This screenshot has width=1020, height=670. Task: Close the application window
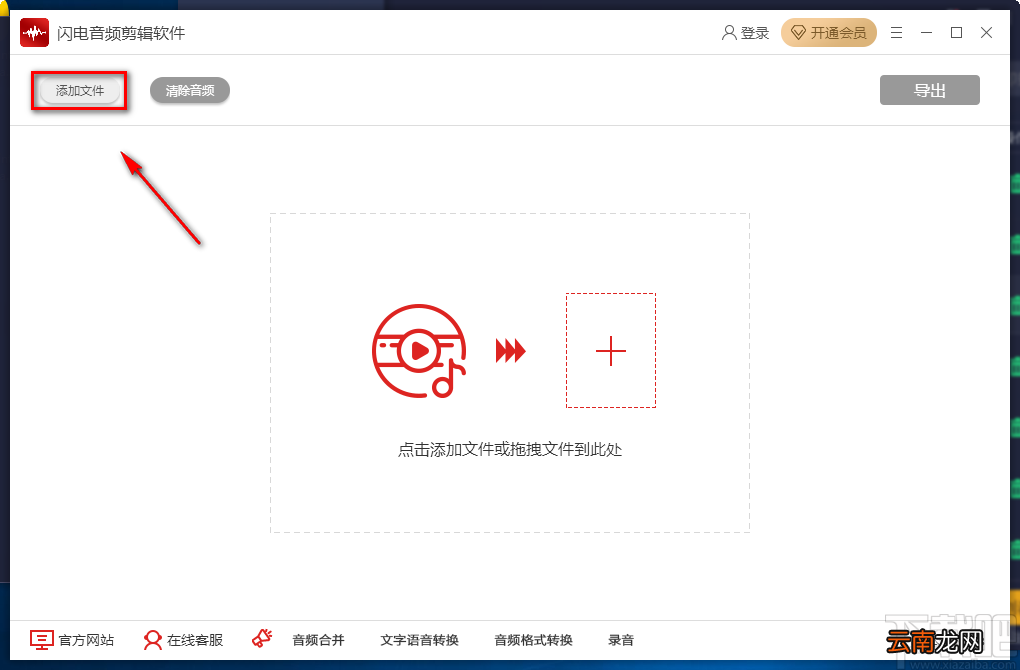coord(986,33)
